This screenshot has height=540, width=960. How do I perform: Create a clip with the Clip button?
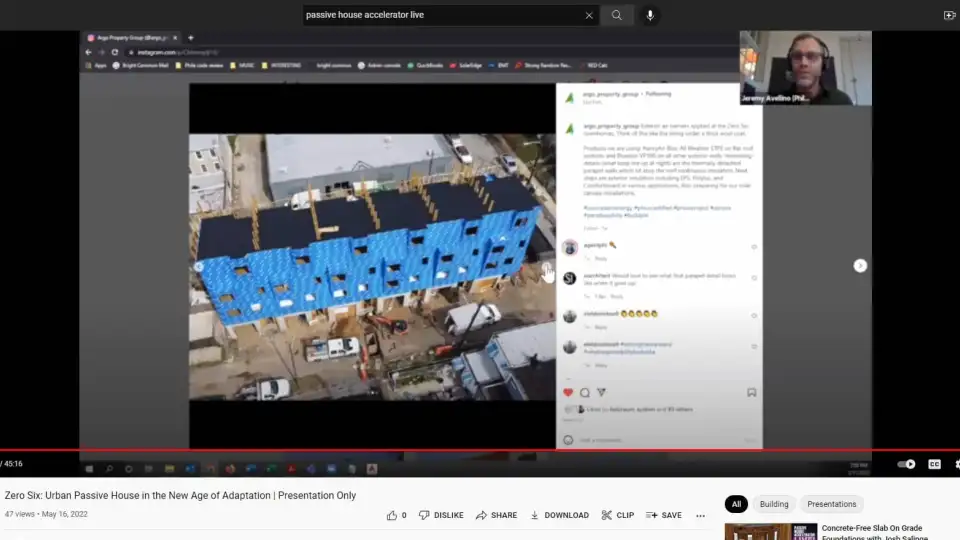(x=617, y=515)
